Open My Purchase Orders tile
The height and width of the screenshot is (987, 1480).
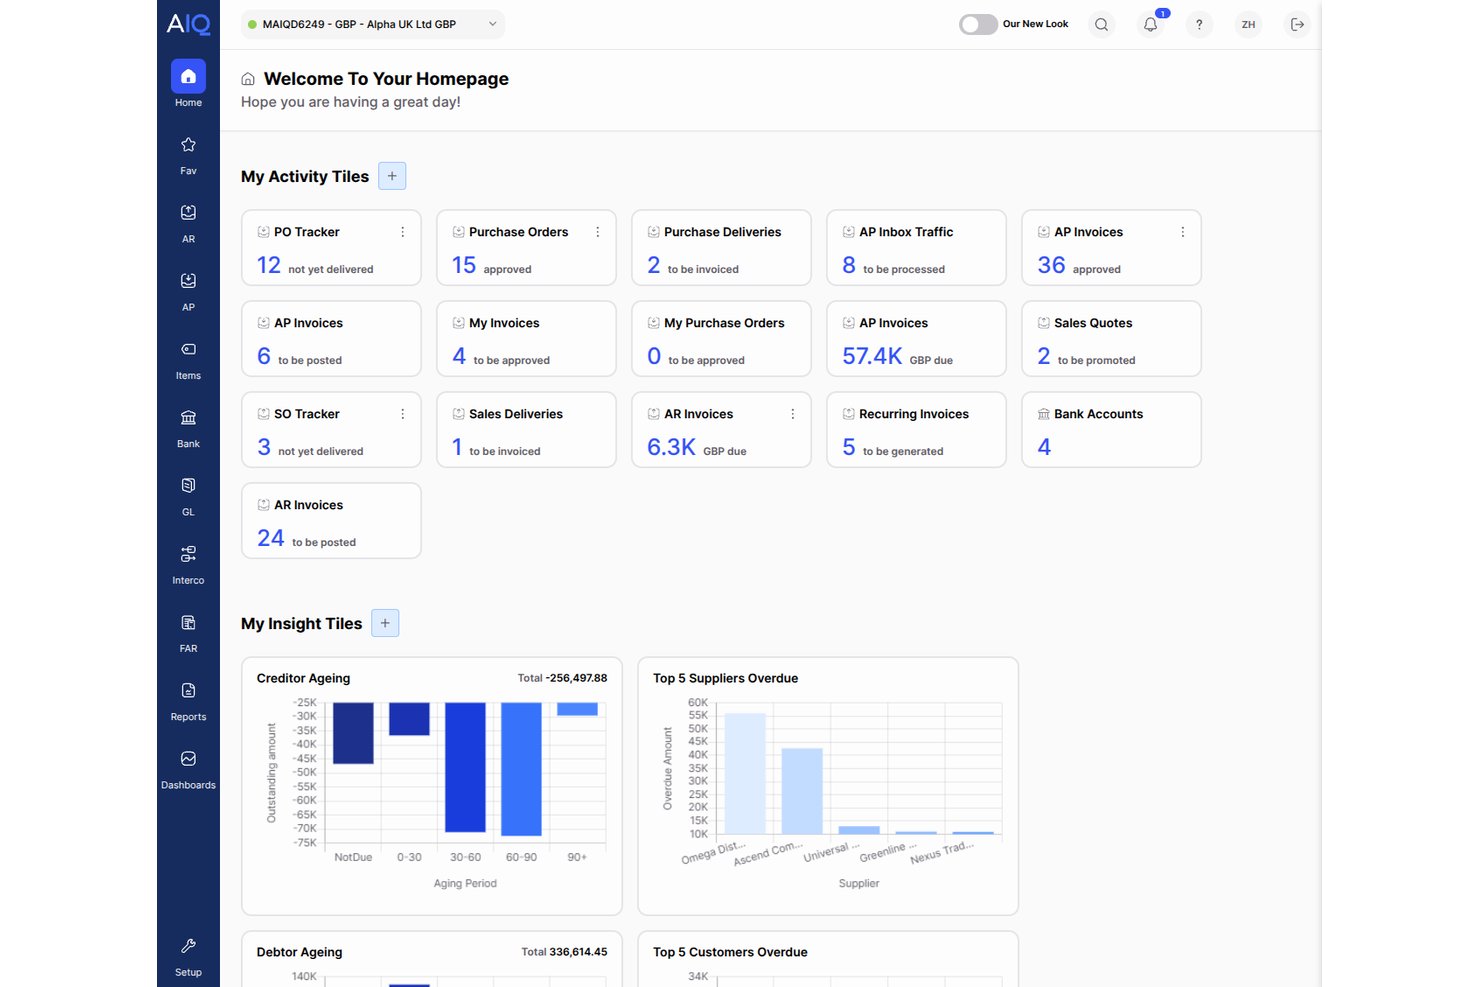click(x=721, y=339)
